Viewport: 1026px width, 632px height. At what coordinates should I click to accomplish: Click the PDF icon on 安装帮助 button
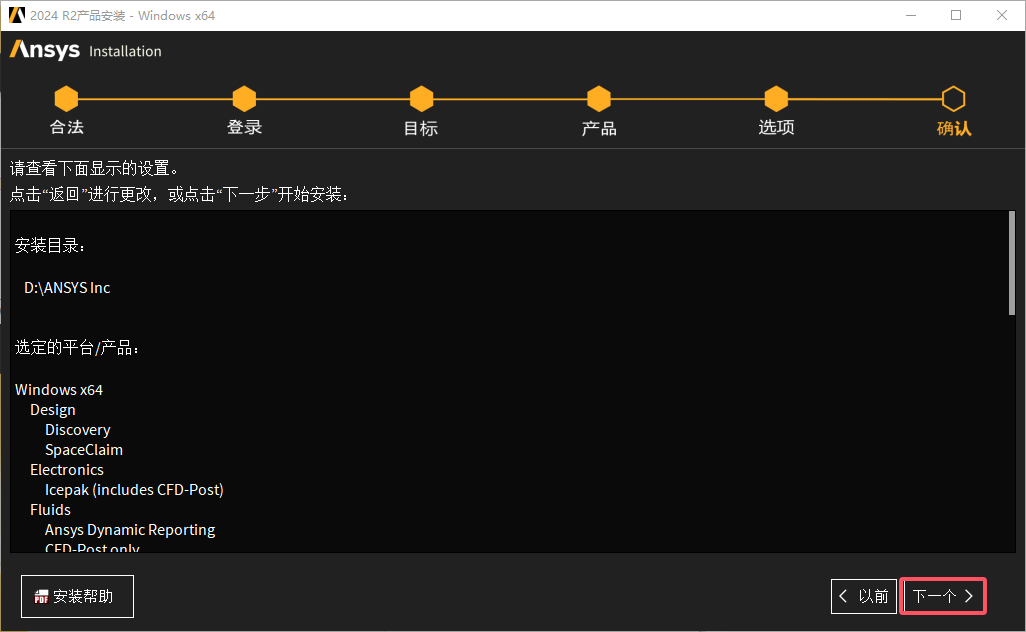coord(41,596)
